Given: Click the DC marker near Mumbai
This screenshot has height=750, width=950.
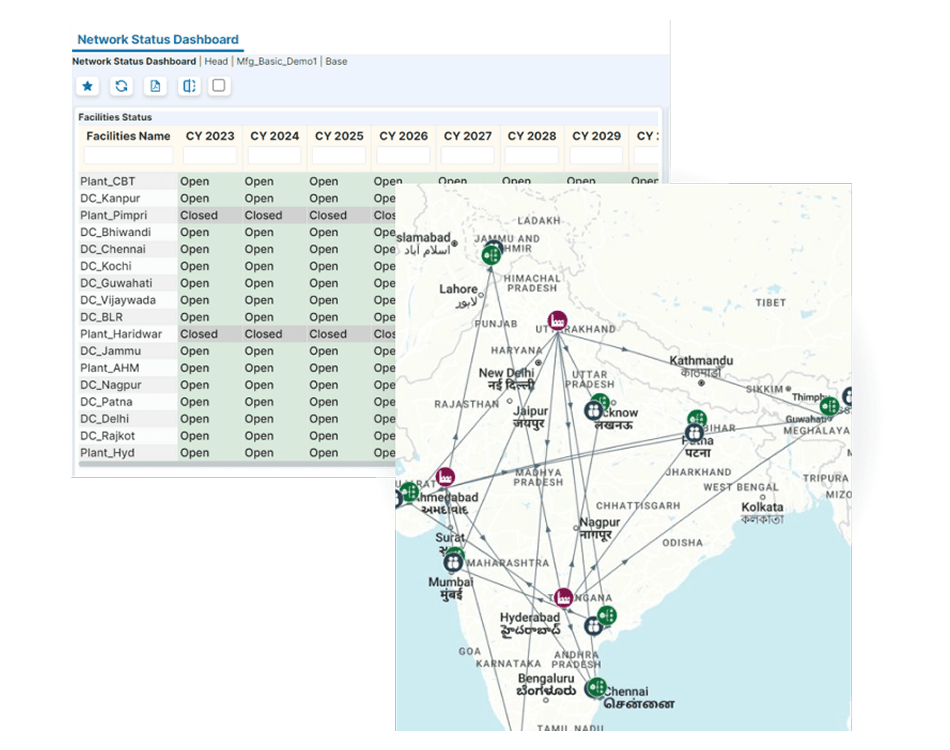Looking at the screenshot, I should tap(453, 563).
